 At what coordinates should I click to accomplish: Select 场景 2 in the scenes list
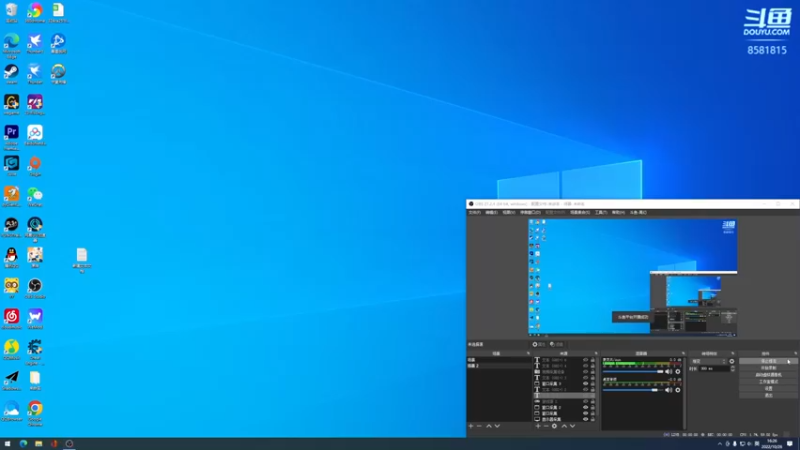pos(498,366)
